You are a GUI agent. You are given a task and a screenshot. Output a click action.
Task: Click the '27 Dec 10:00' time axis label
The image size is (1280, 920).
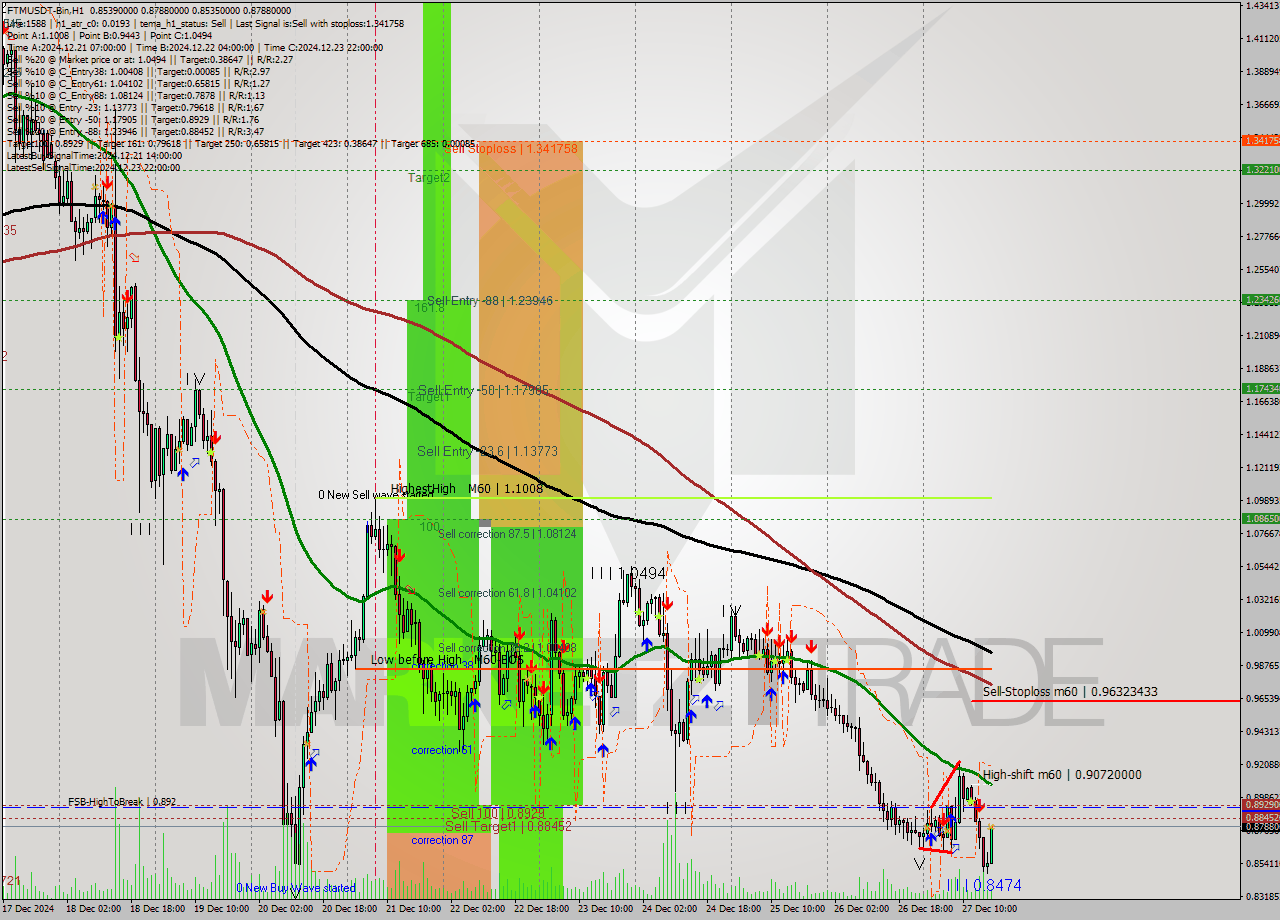tap(989, 909)
